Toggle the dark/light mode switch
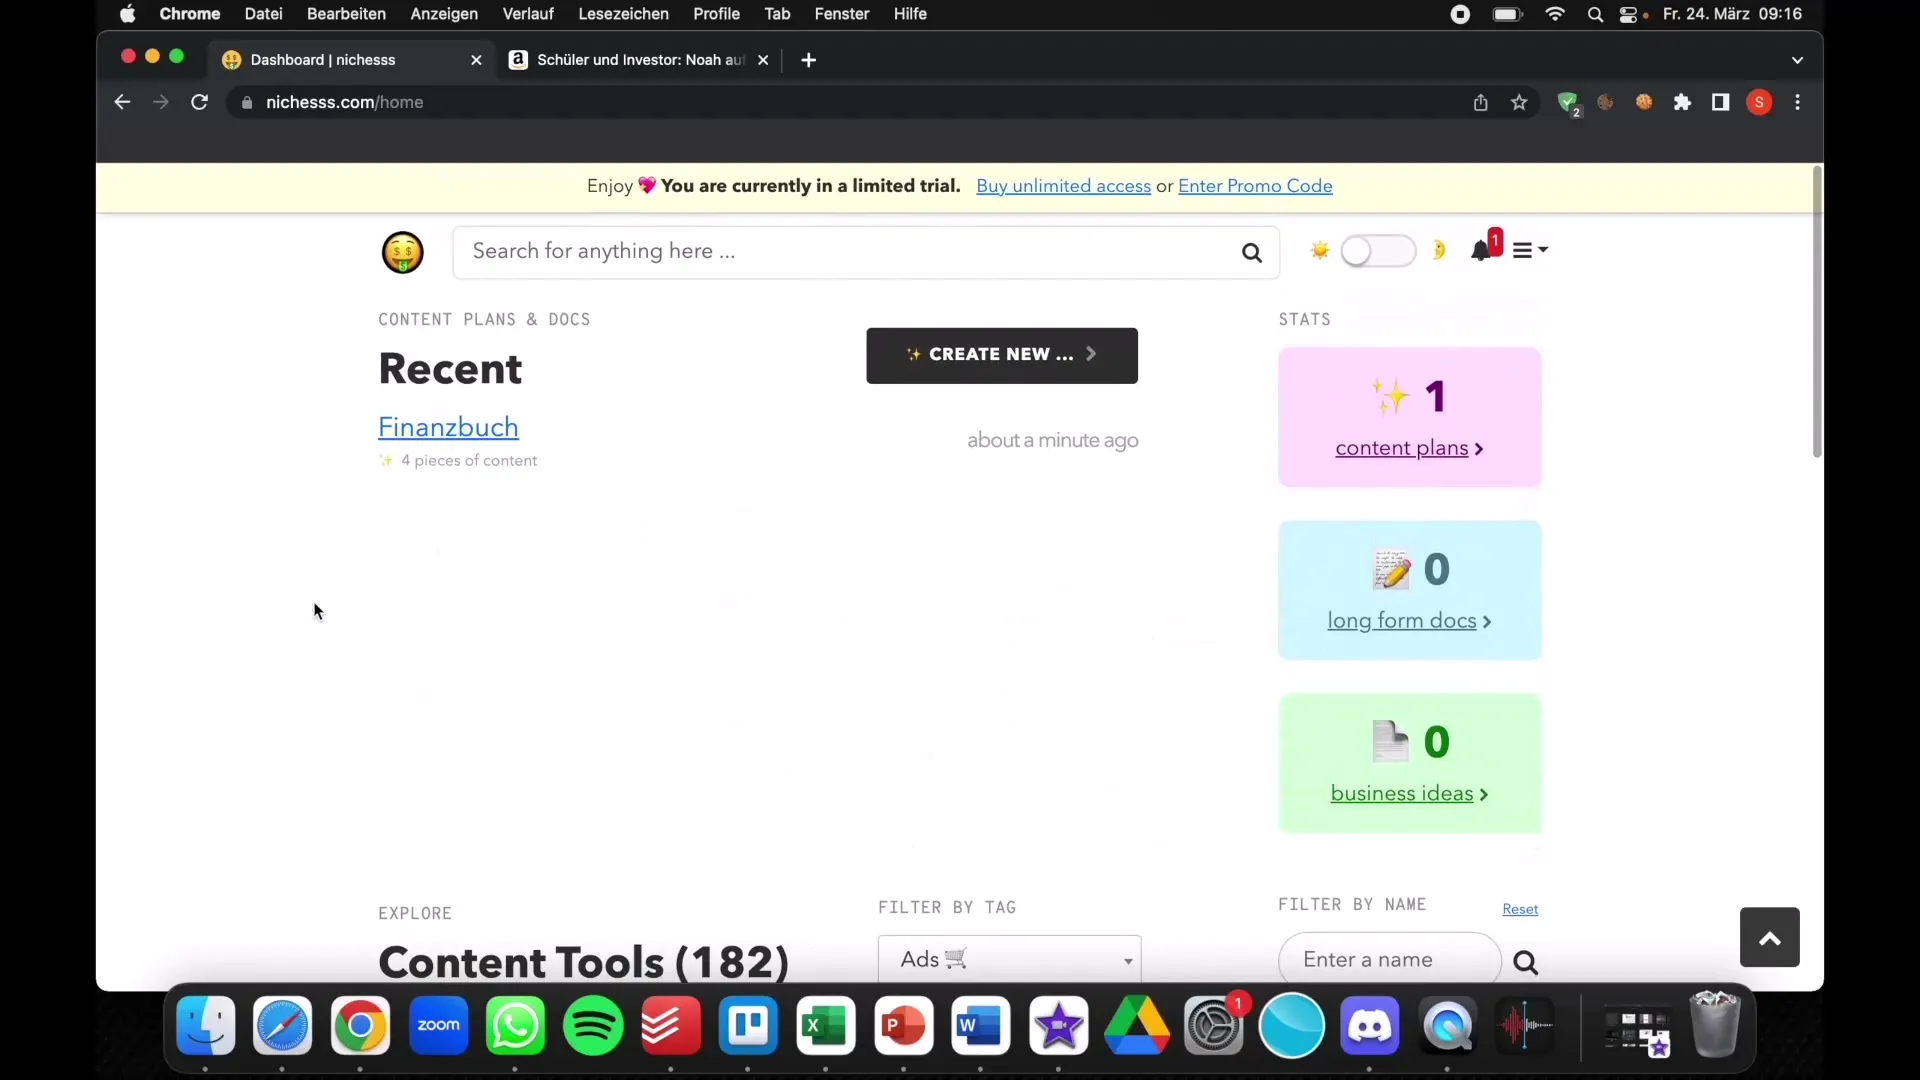This screenshot has width=1920, height=1080. [1379, 251]
